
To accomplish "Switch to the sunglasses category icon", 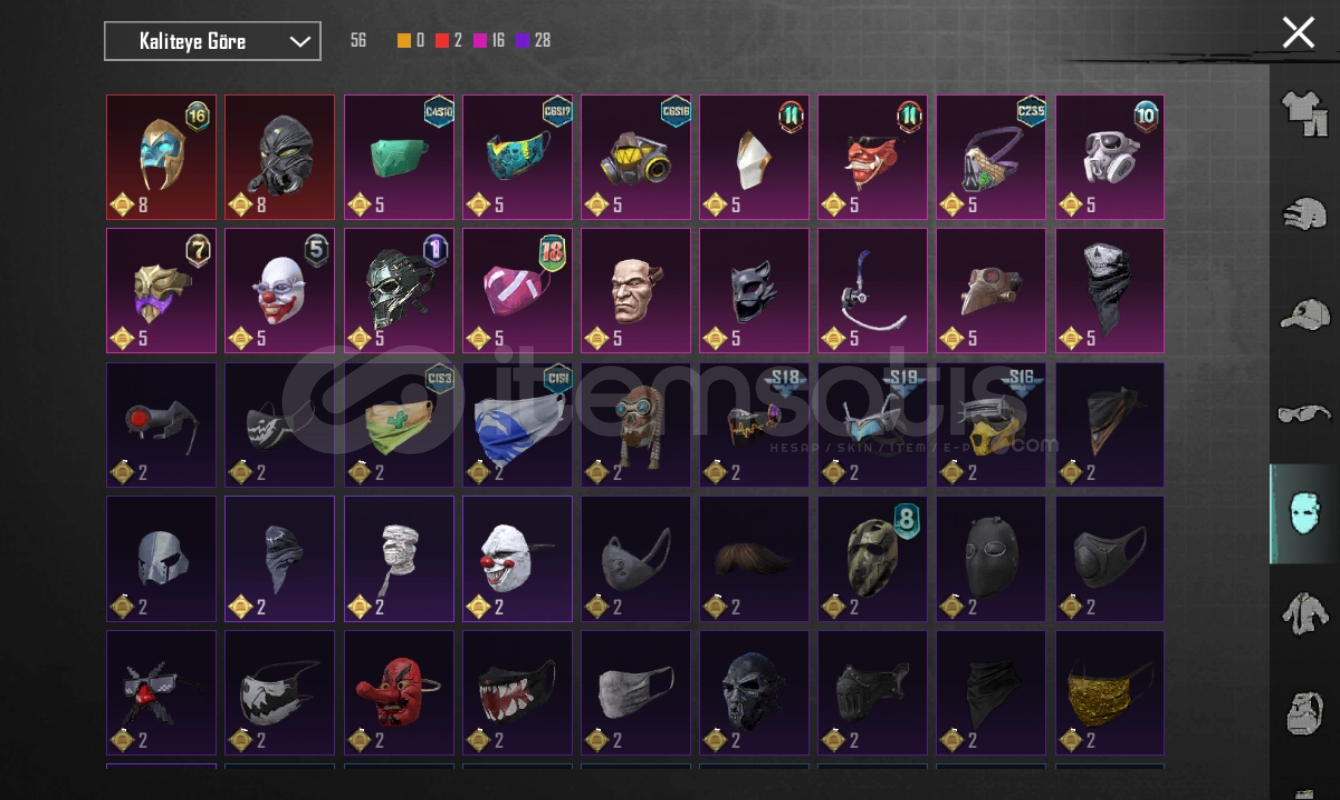I will click(1305, 413).
